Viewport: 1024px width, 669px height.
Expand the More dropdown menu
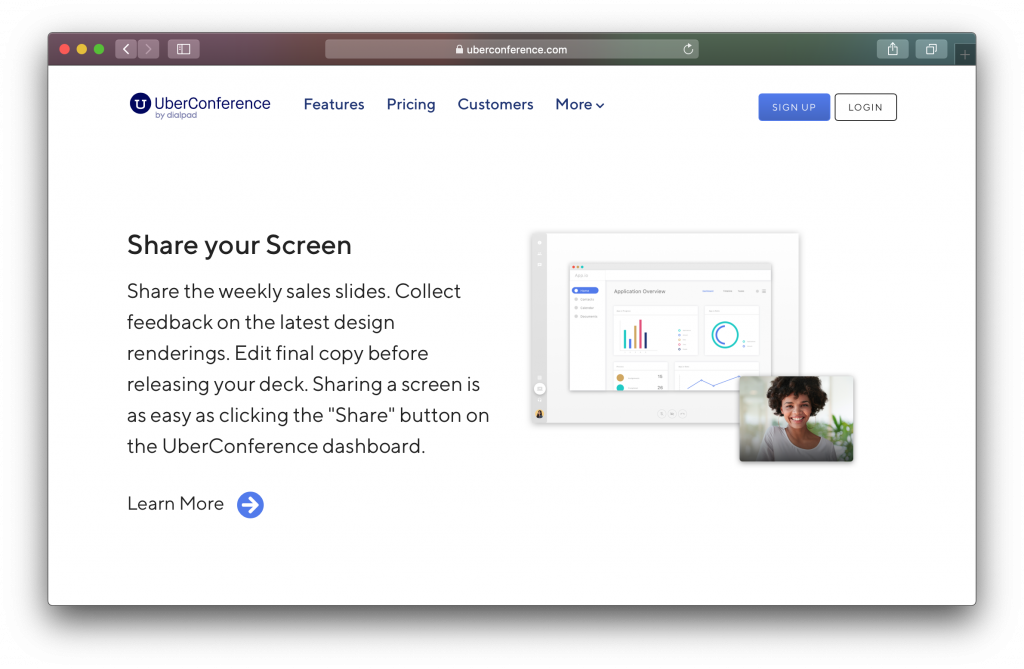[x=580, y=105]
